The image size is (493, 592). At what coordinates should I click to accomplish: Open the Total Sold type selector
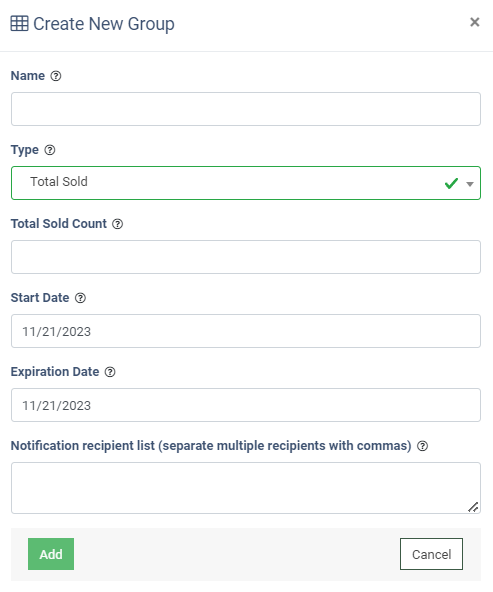[x=246, y=183]
